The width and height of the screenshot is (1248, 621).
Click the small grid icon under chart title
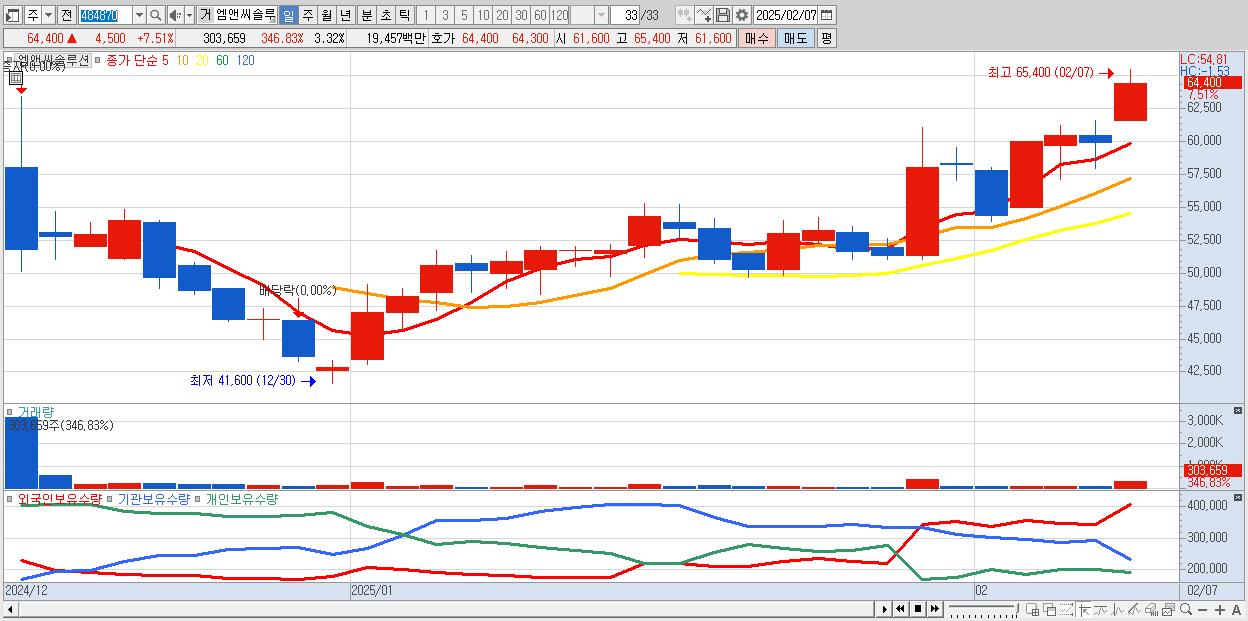point(16,77)
